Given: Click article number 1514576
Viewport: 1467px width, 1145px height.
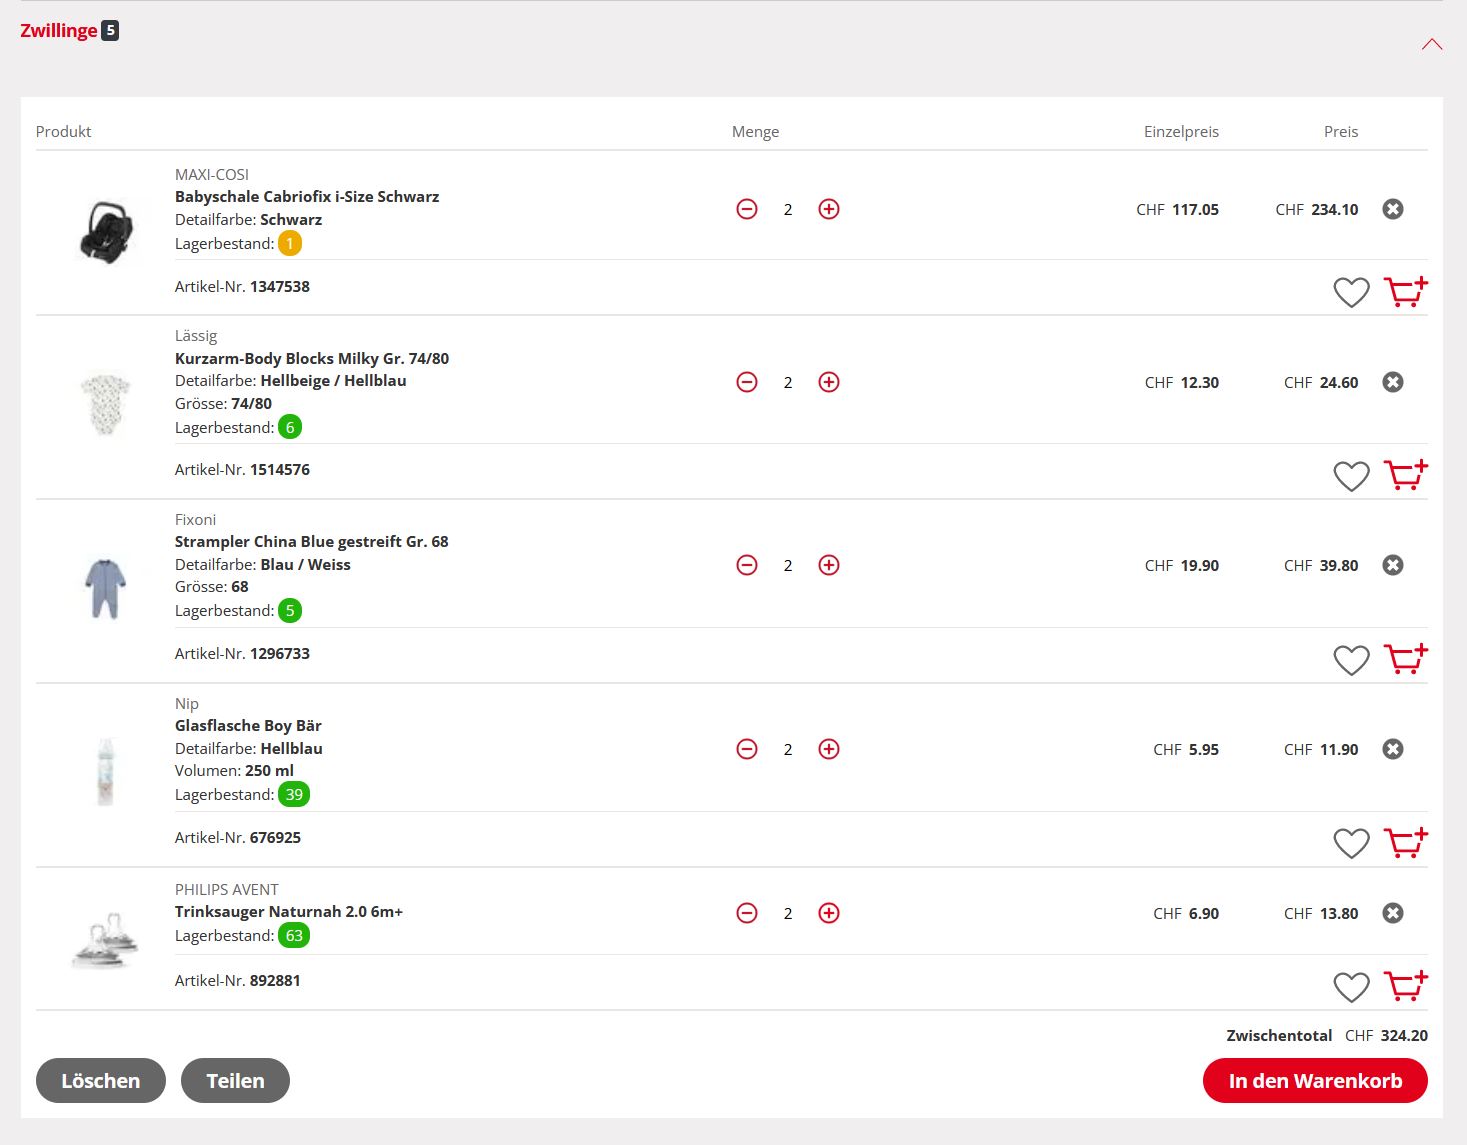Looking at the screenshot, I should [x=280, y=470].
